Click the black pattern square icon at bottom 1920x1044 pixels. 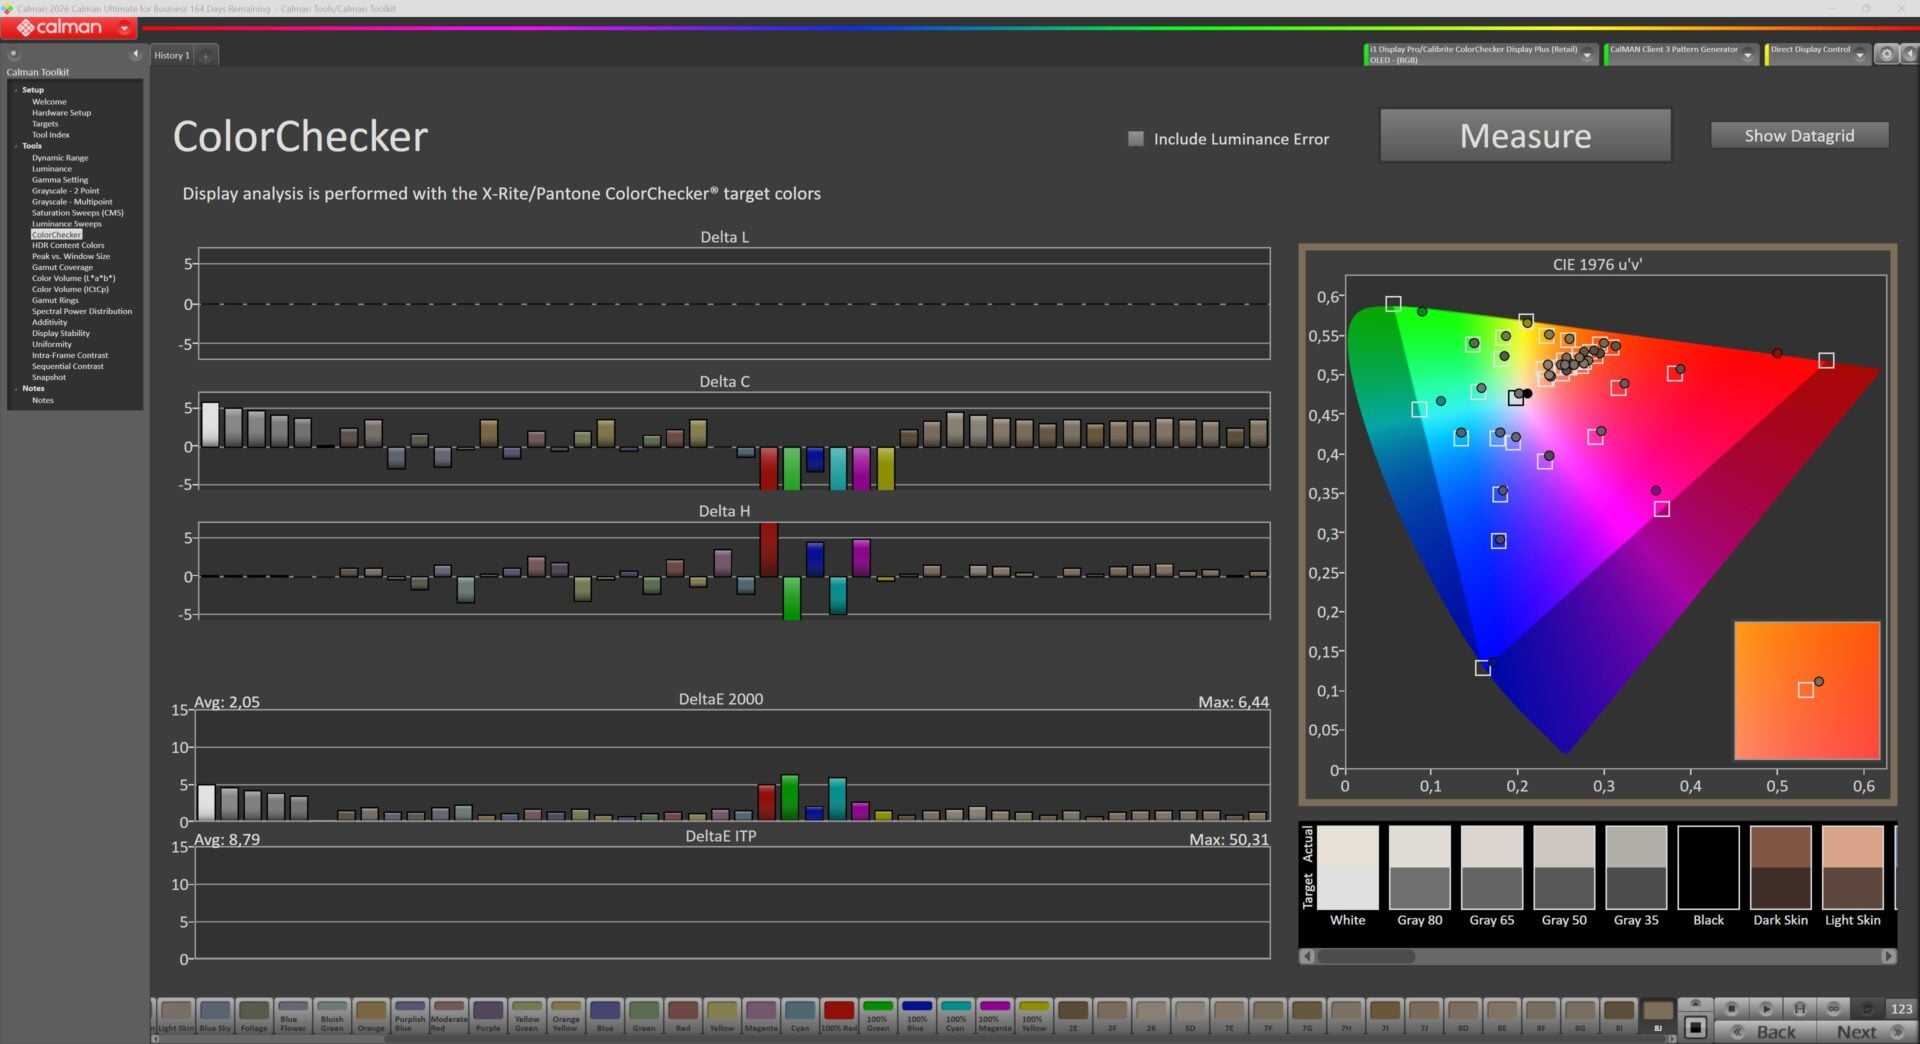pos(1695,1027)
